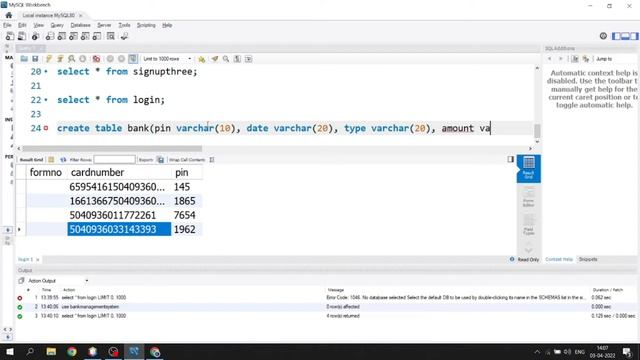640x360 pixels.
Task: Click the save snippet star icon
Action: (202, 59)
